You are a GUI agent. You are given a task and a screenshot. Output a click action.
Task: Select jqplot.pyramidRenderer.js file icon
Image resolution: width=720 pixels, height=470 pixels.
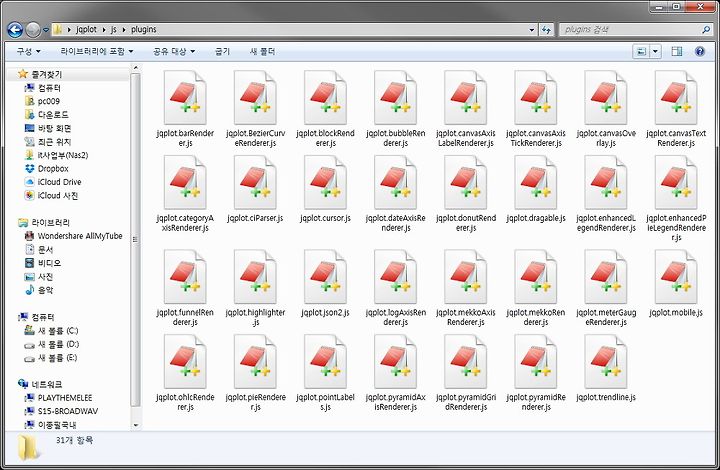pyautogui.click(x=536, y=362)
